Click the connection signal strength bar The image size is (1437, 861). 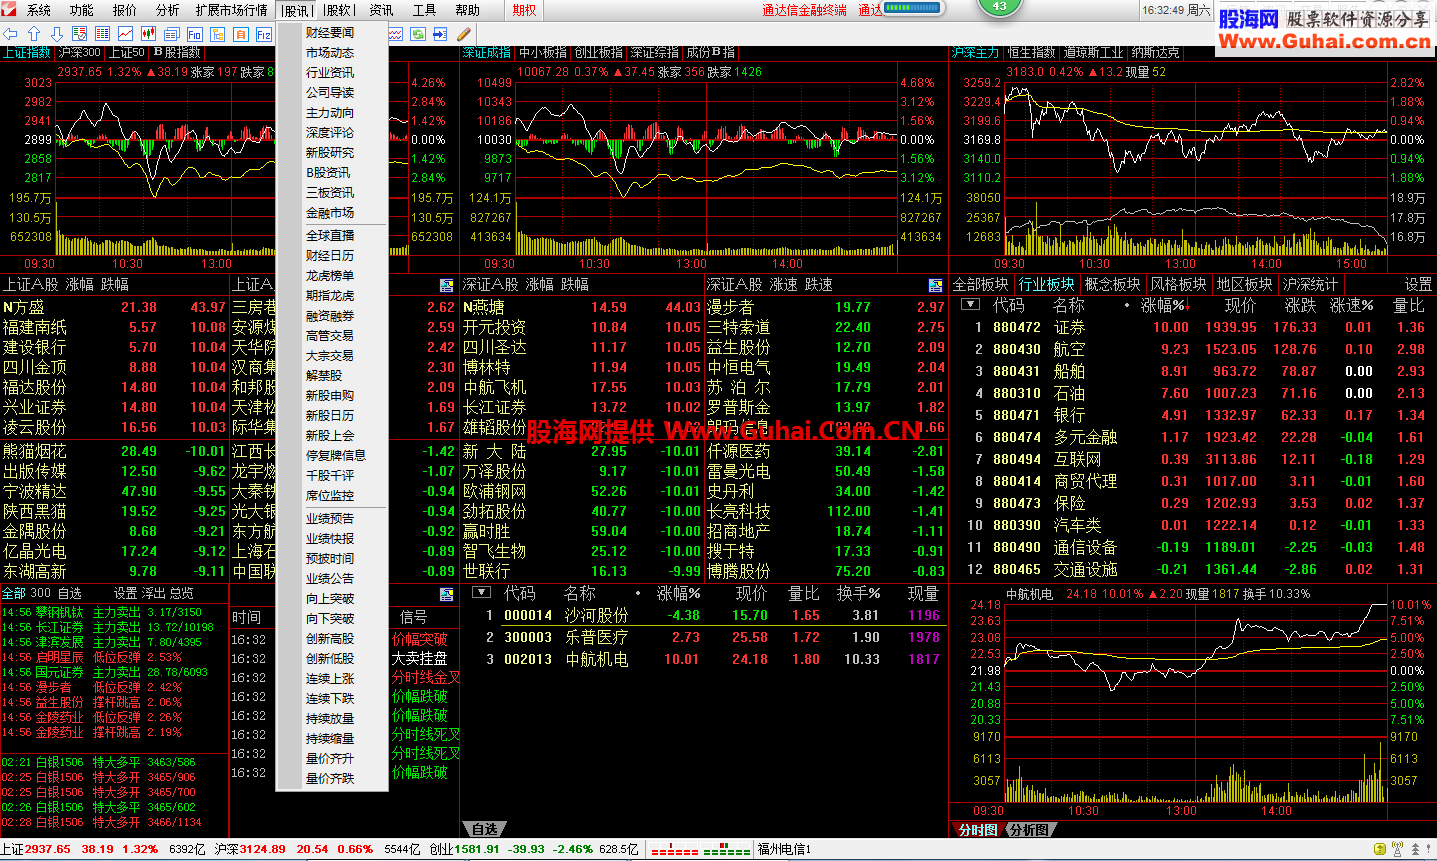912,8
